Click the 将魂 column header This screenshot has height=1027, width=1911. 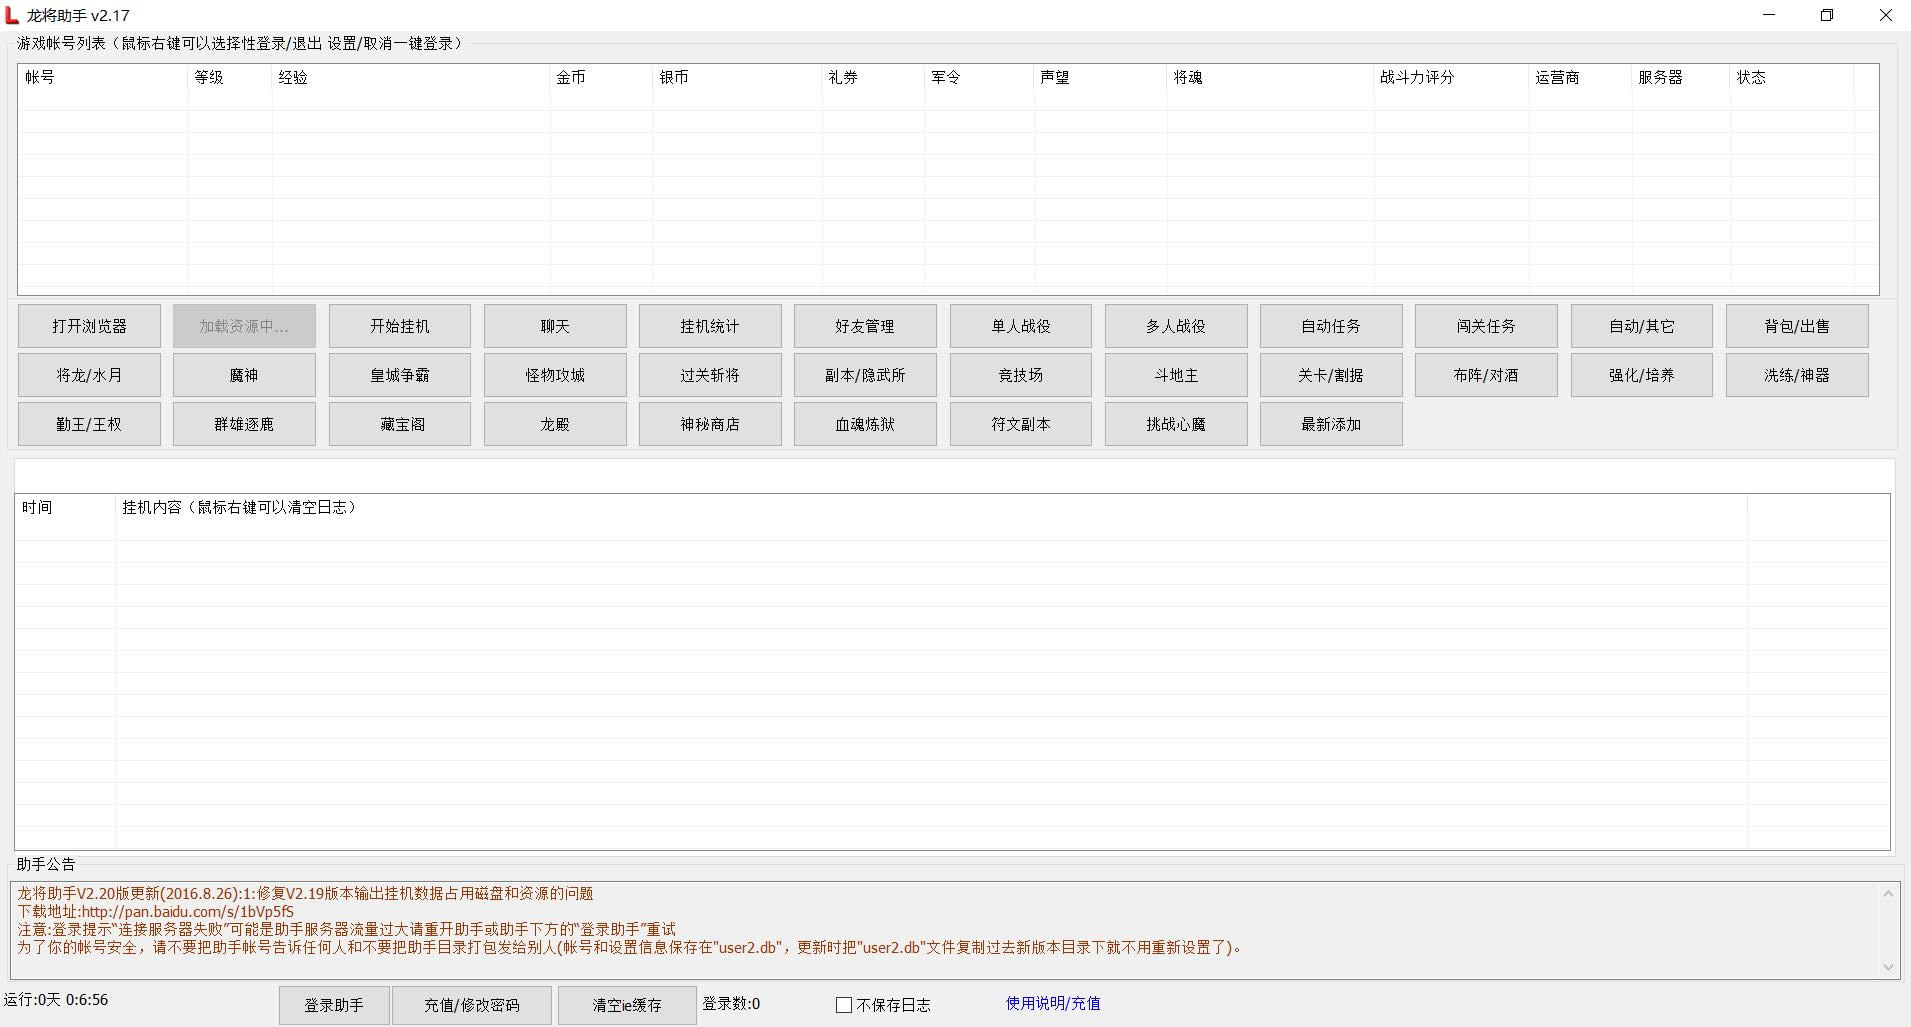1270,77
